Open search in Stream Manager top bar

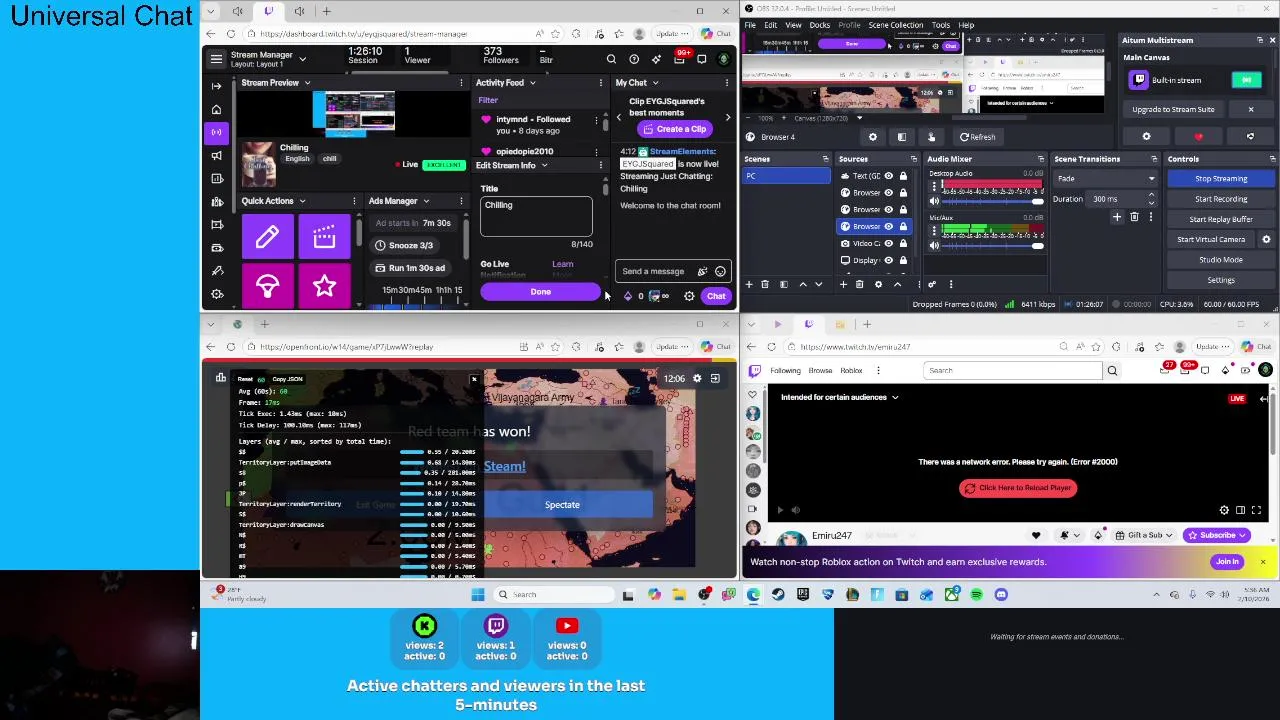(611, 59)
